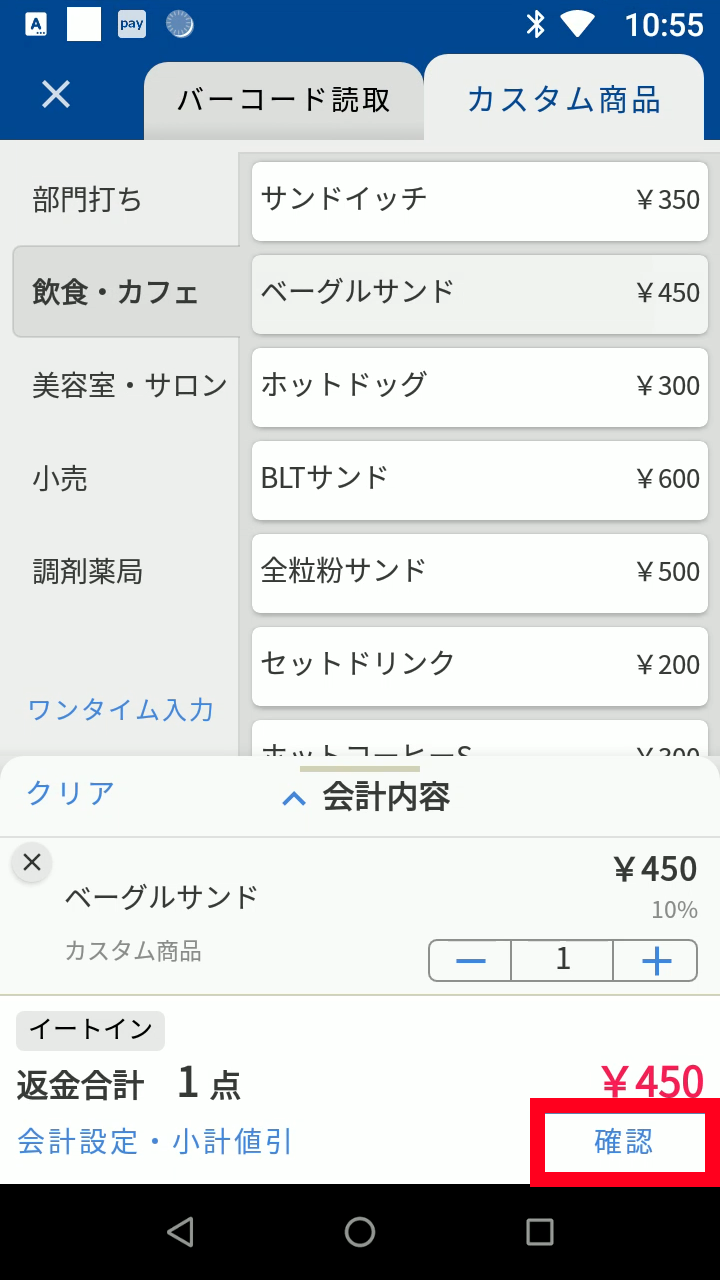This screenshot has height=1280, width=720.
Task: Open the Android recent apps square
Action: coord(540,1232)
